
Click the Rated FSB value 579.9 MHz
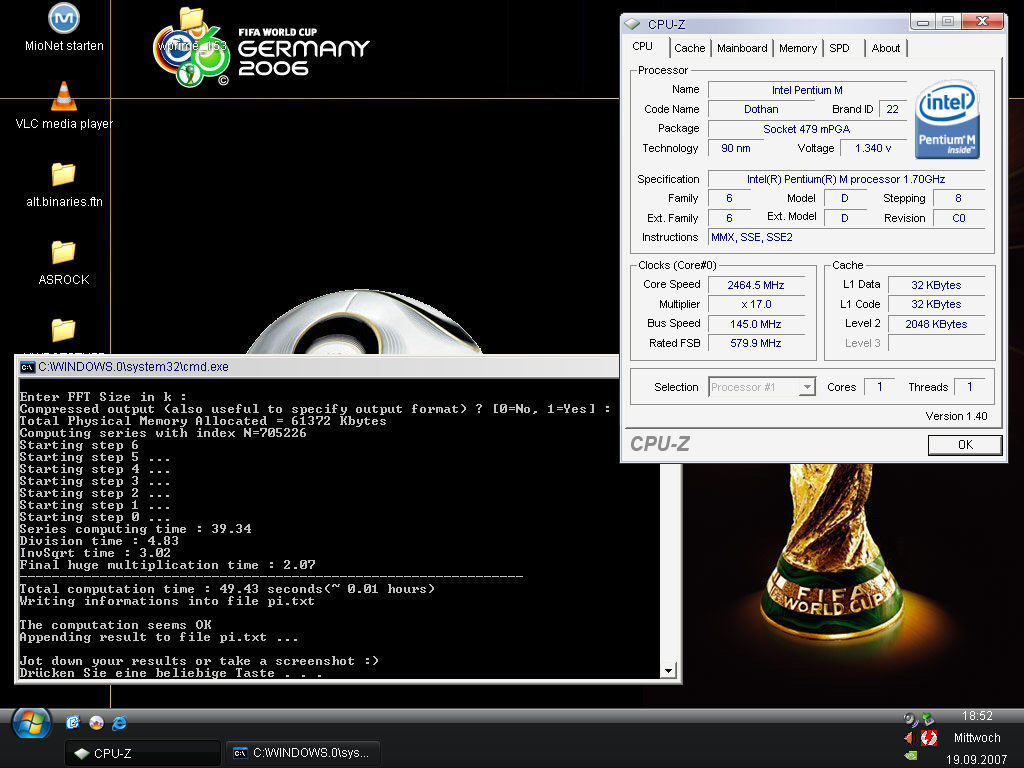pyautogui.click(x=756, y=343)
